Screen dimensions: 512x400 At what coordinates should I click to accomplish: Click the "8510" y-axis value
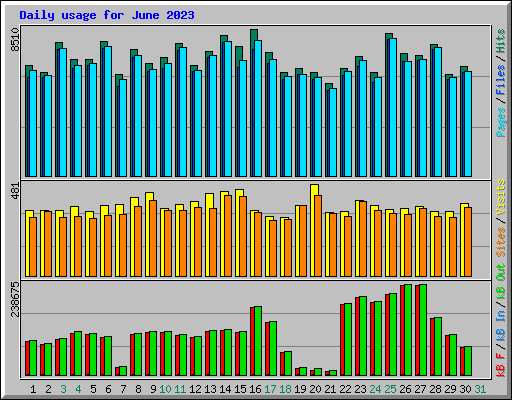click(15, 40)
